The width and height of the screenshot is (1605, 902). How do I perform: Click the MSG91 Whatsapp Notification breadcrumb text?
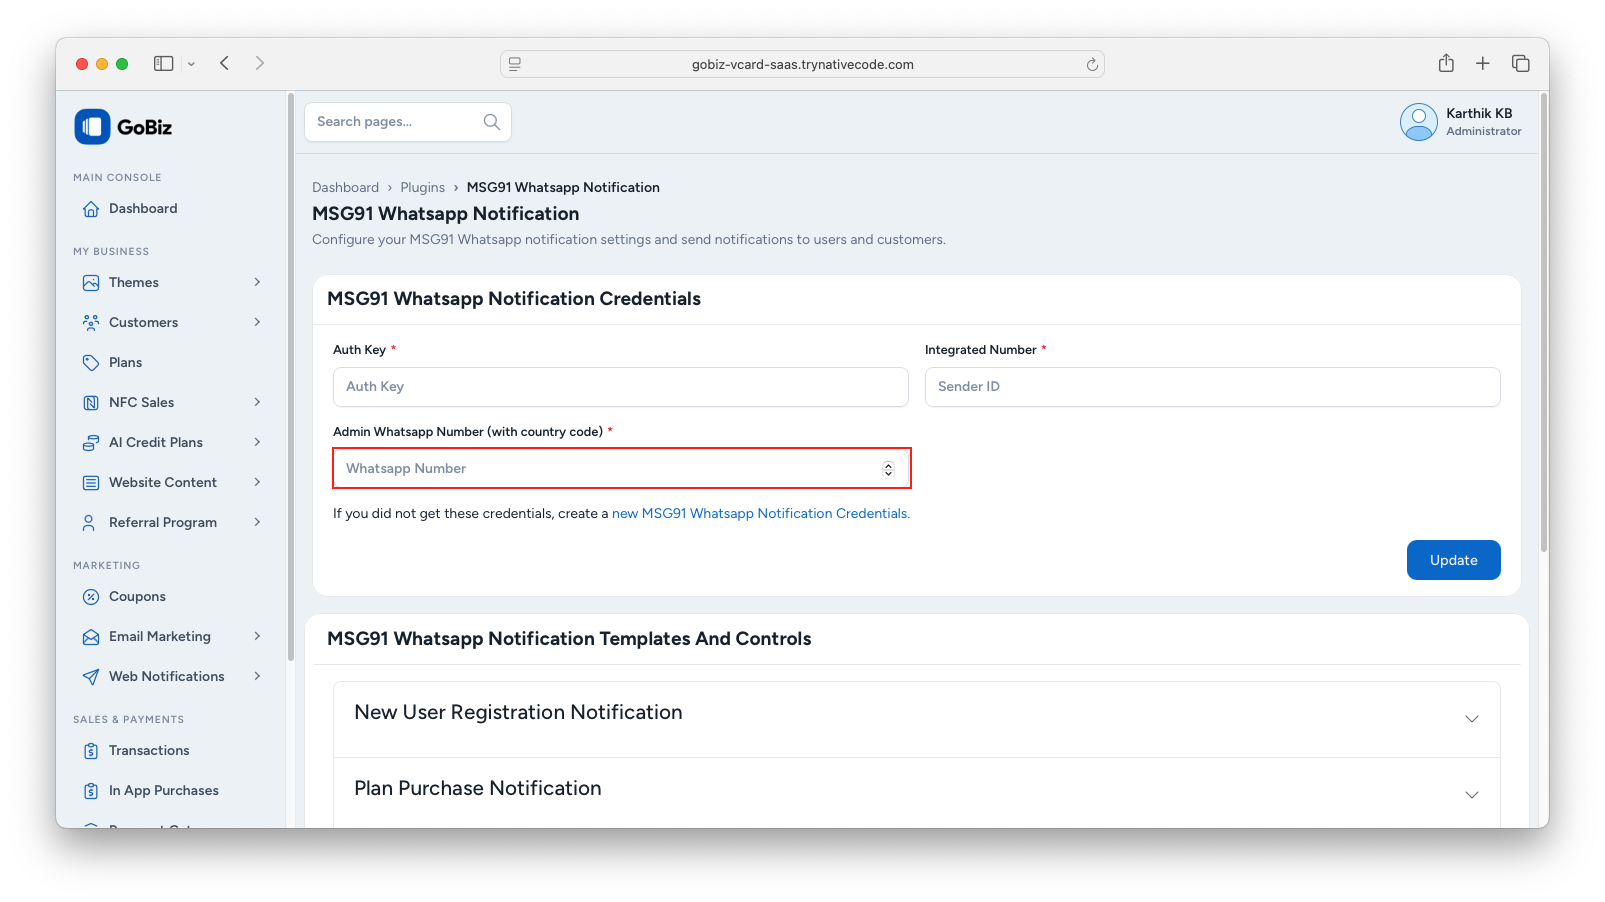point(563,188)
